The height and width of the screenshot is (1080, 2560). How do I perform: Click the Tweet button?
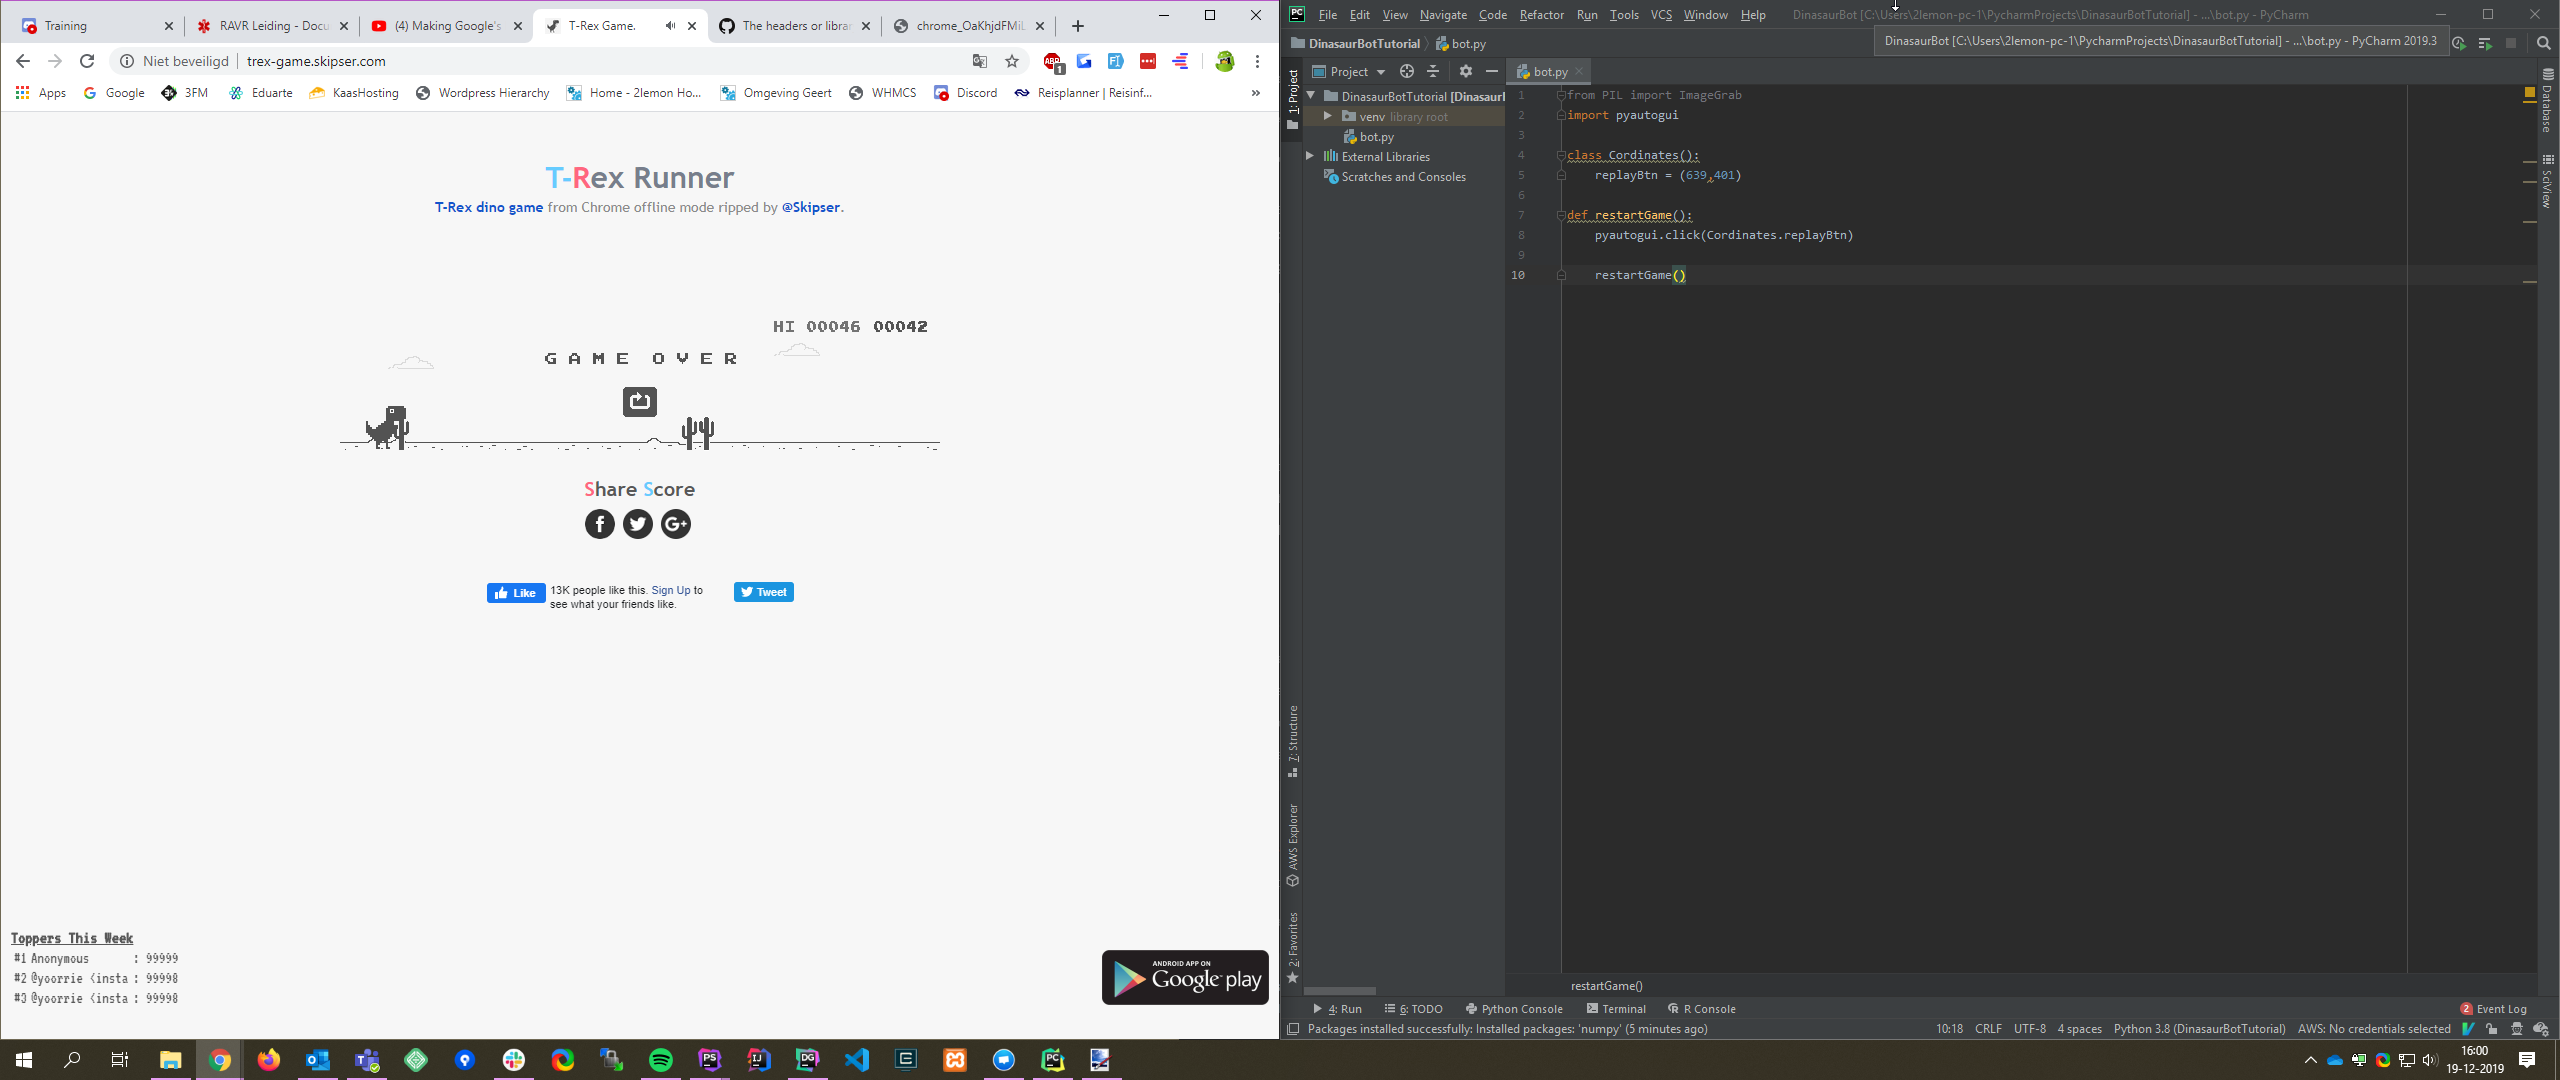pyautogui.click(x=764, y=592)
